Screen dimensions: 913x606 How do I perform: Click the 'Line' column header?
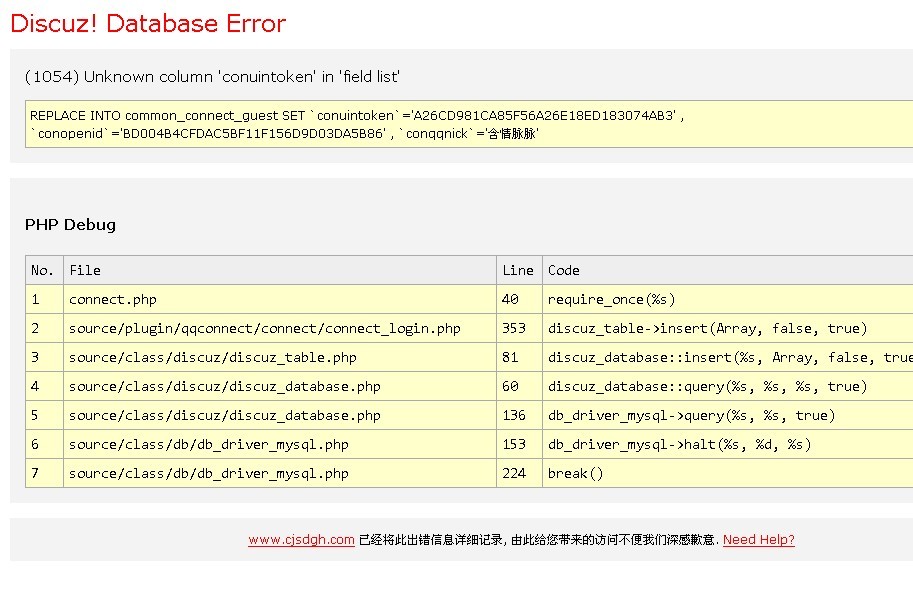point(519,270)
